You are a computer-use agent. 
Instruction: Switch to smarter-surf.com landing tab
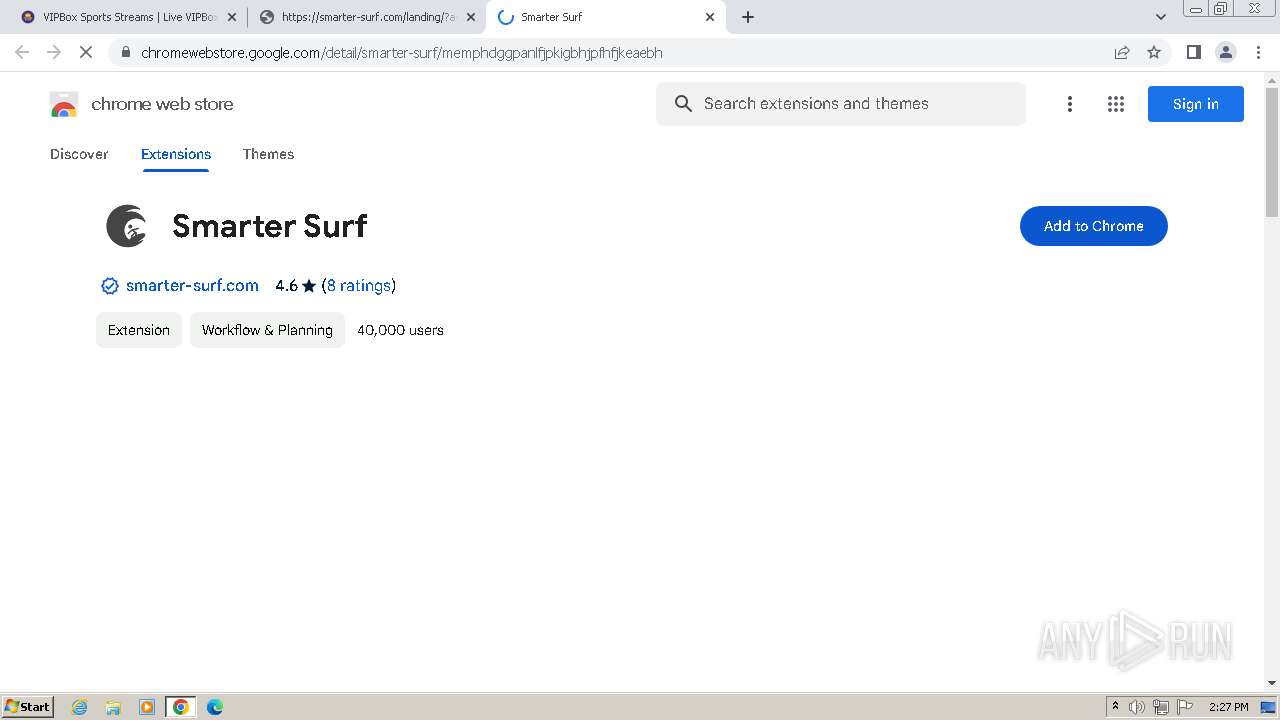click(366, 17)
